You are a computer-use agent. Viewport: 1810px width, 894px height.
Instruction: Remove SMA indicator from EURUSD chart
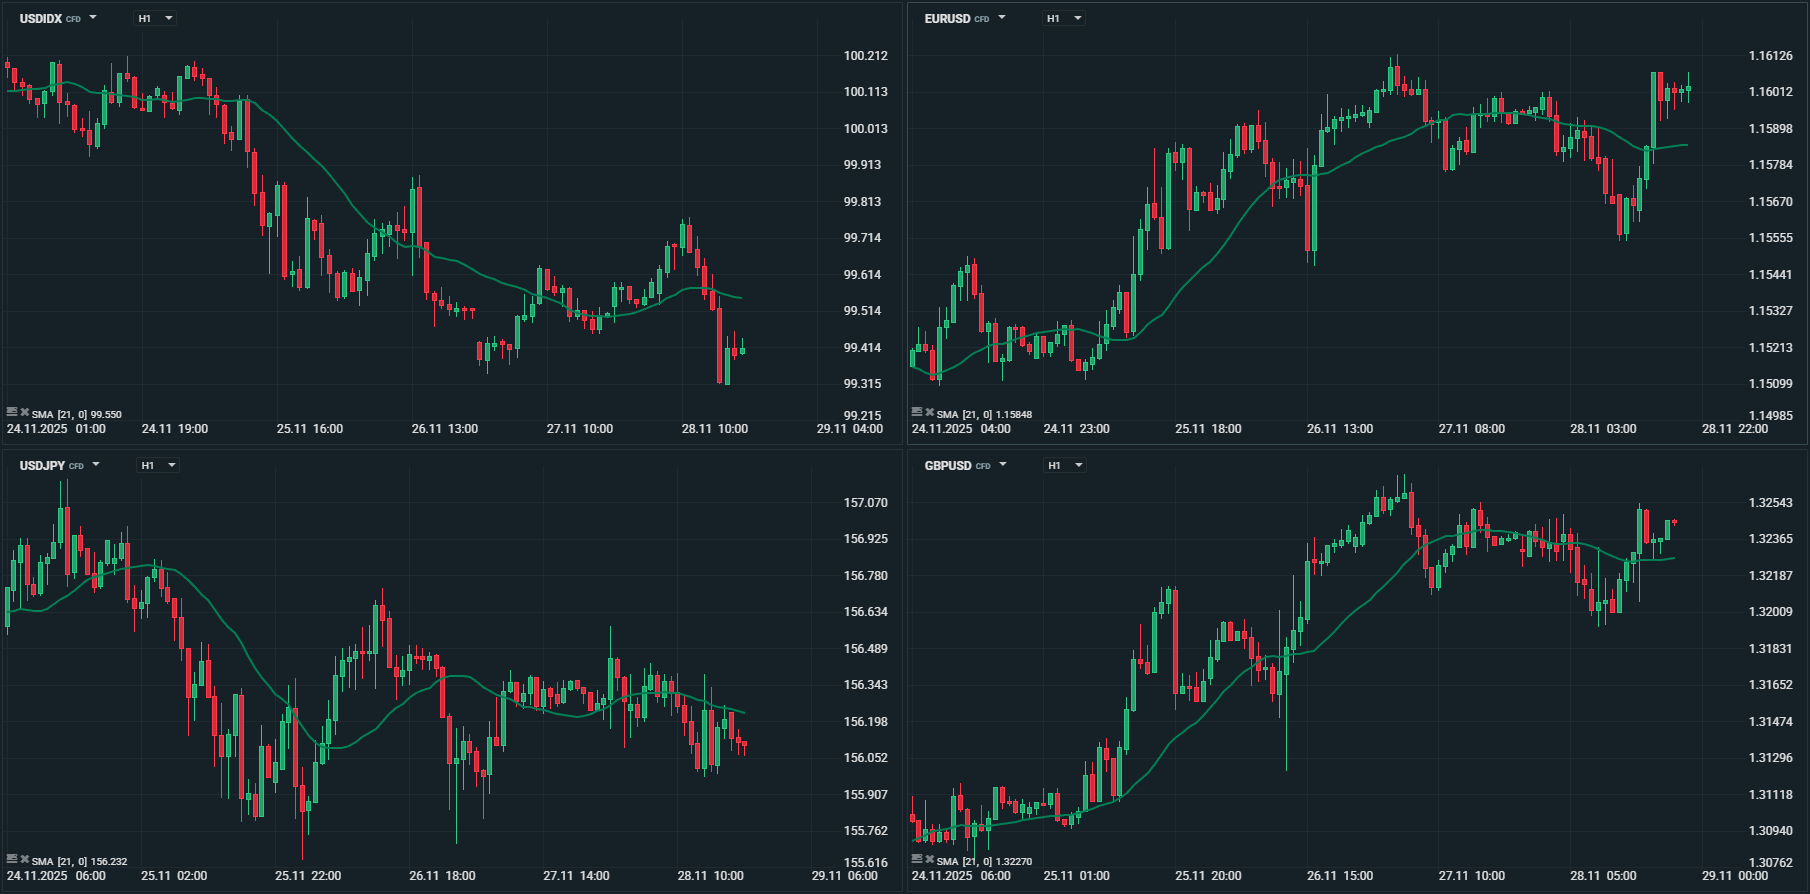[929, 411]
